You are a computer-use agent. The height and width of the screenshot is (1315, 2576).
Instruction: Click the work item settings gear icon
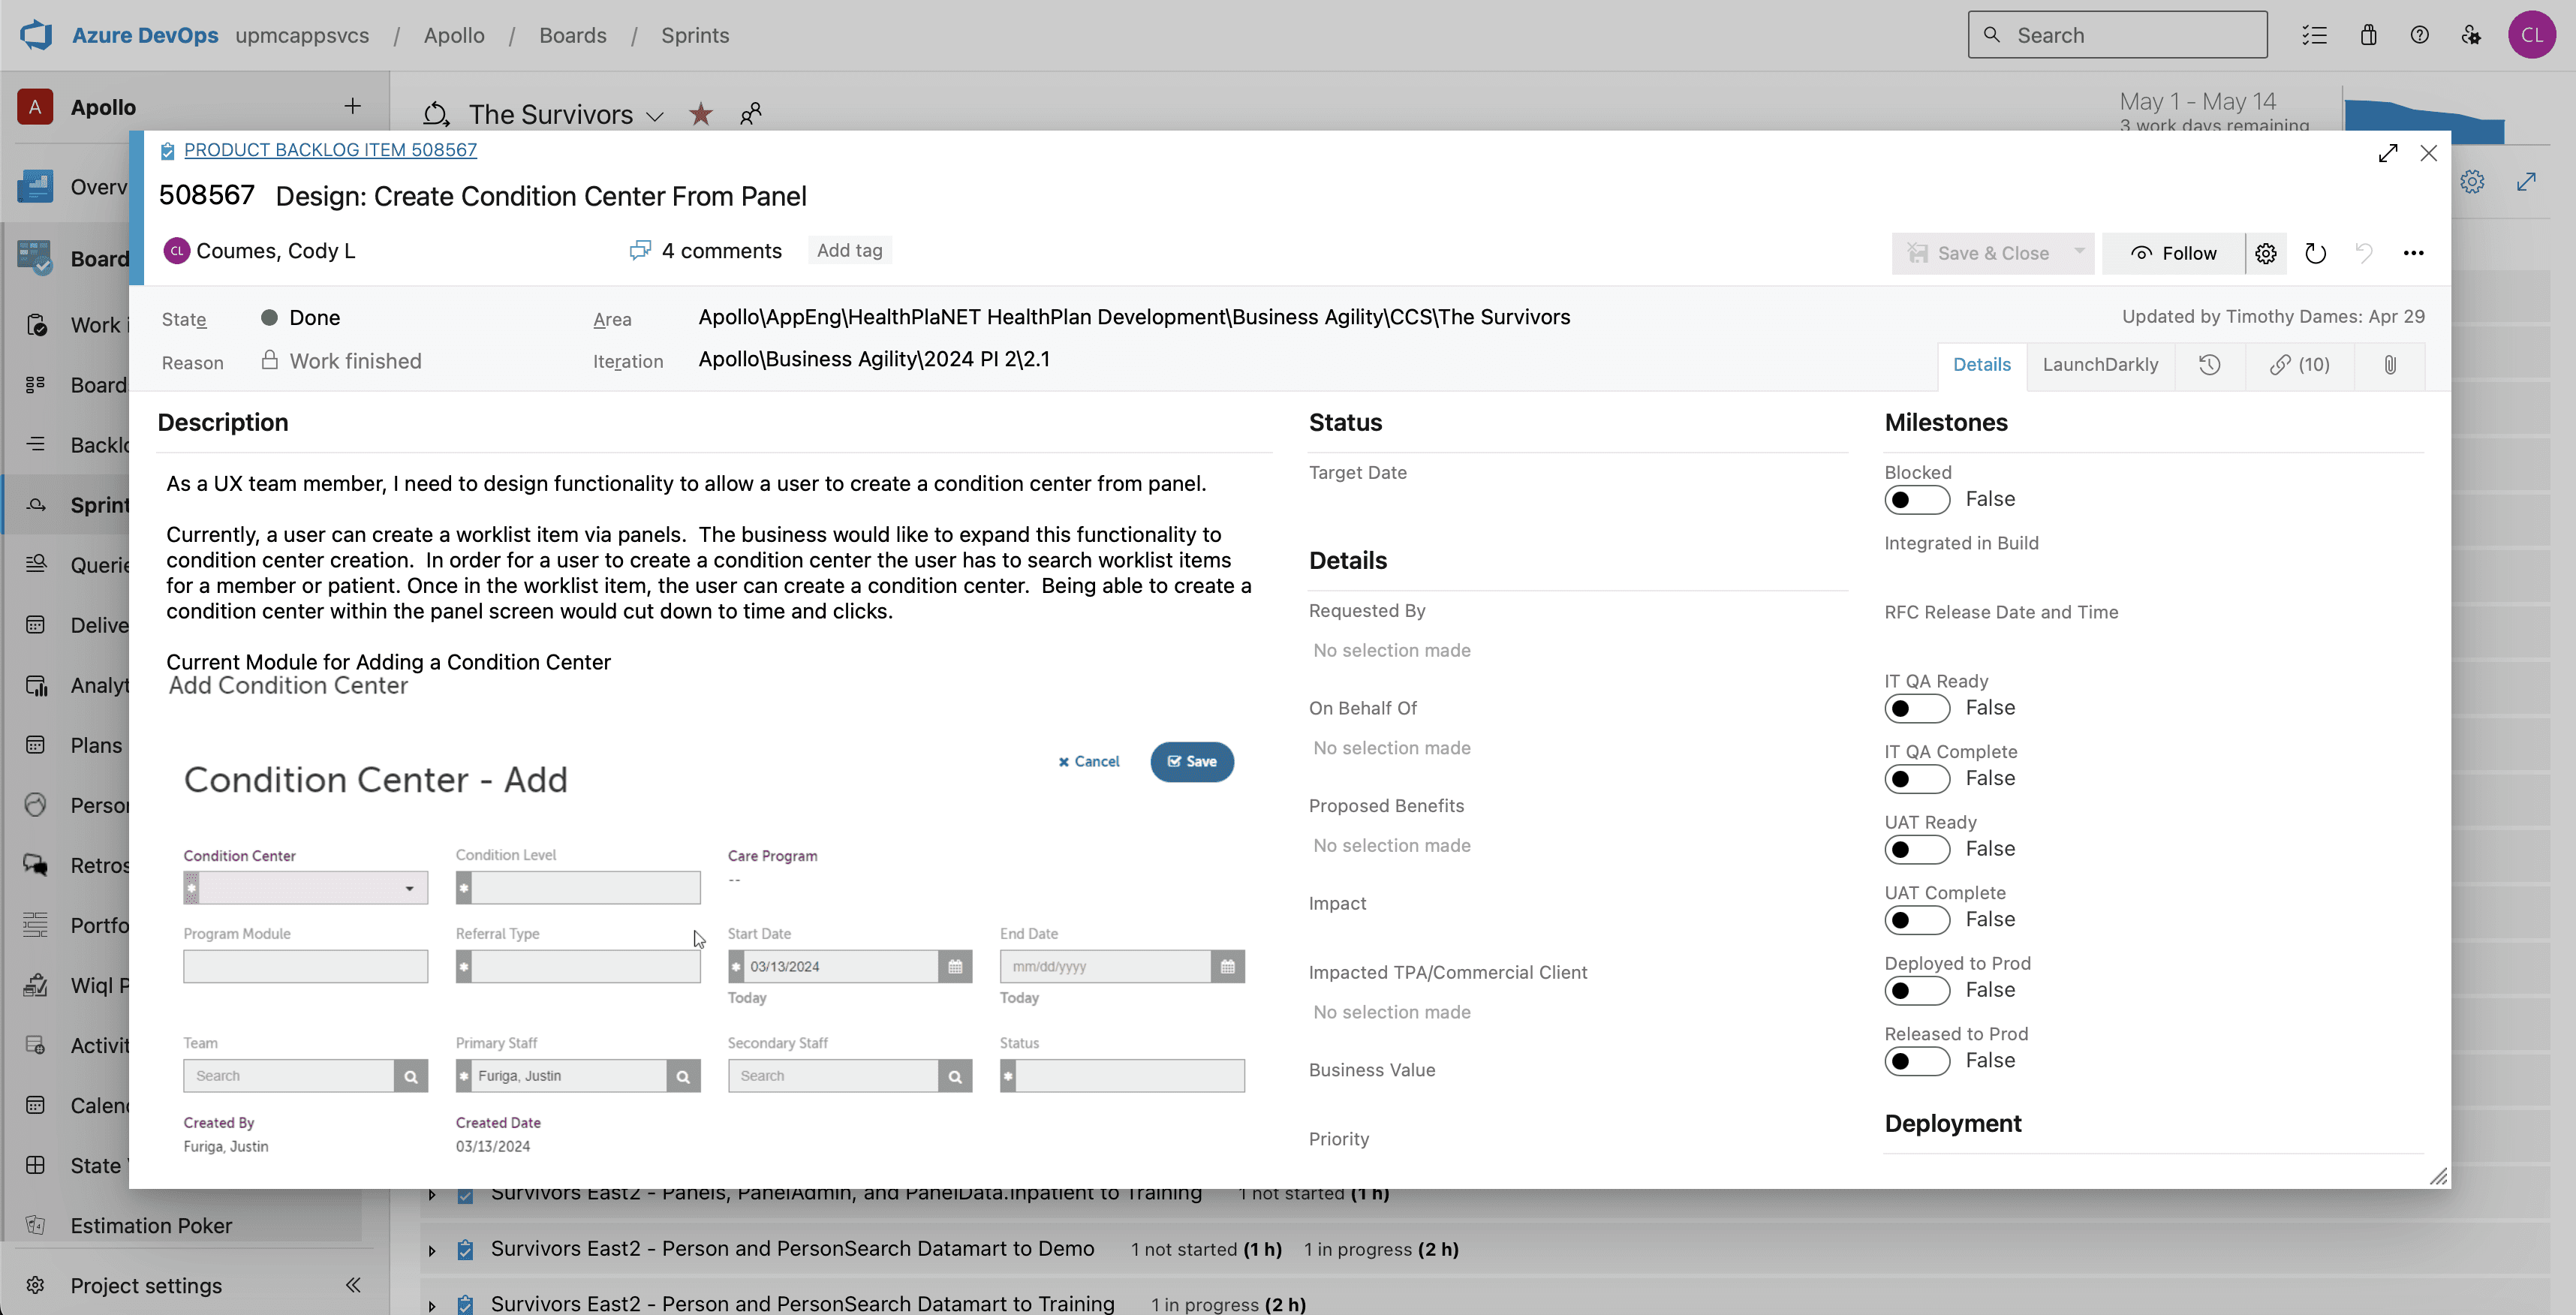point(2265,254)
